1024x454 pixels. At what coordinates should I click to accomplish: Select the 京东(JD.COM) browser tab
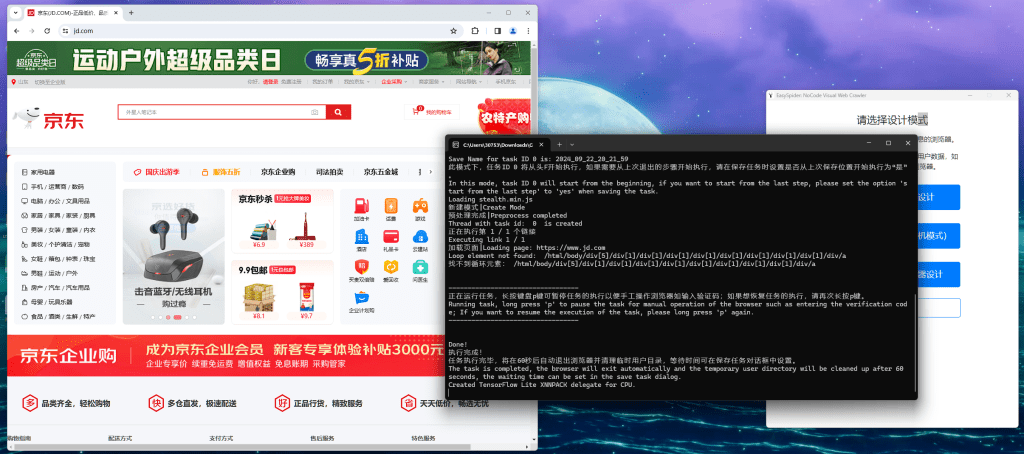pos(71,13)
